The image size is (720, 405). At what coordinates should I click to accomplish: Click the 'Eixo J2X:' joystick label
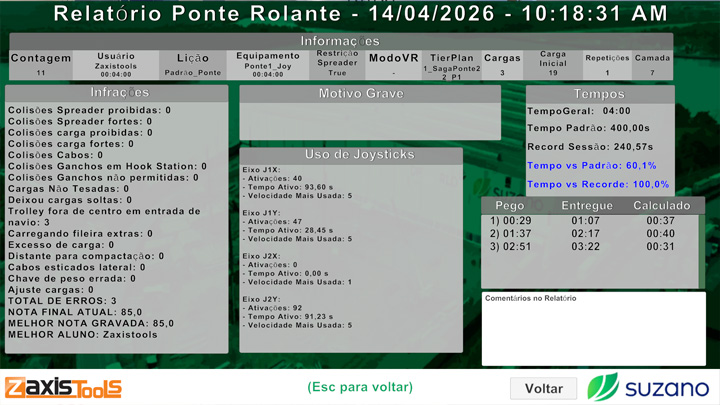(261, 256)
